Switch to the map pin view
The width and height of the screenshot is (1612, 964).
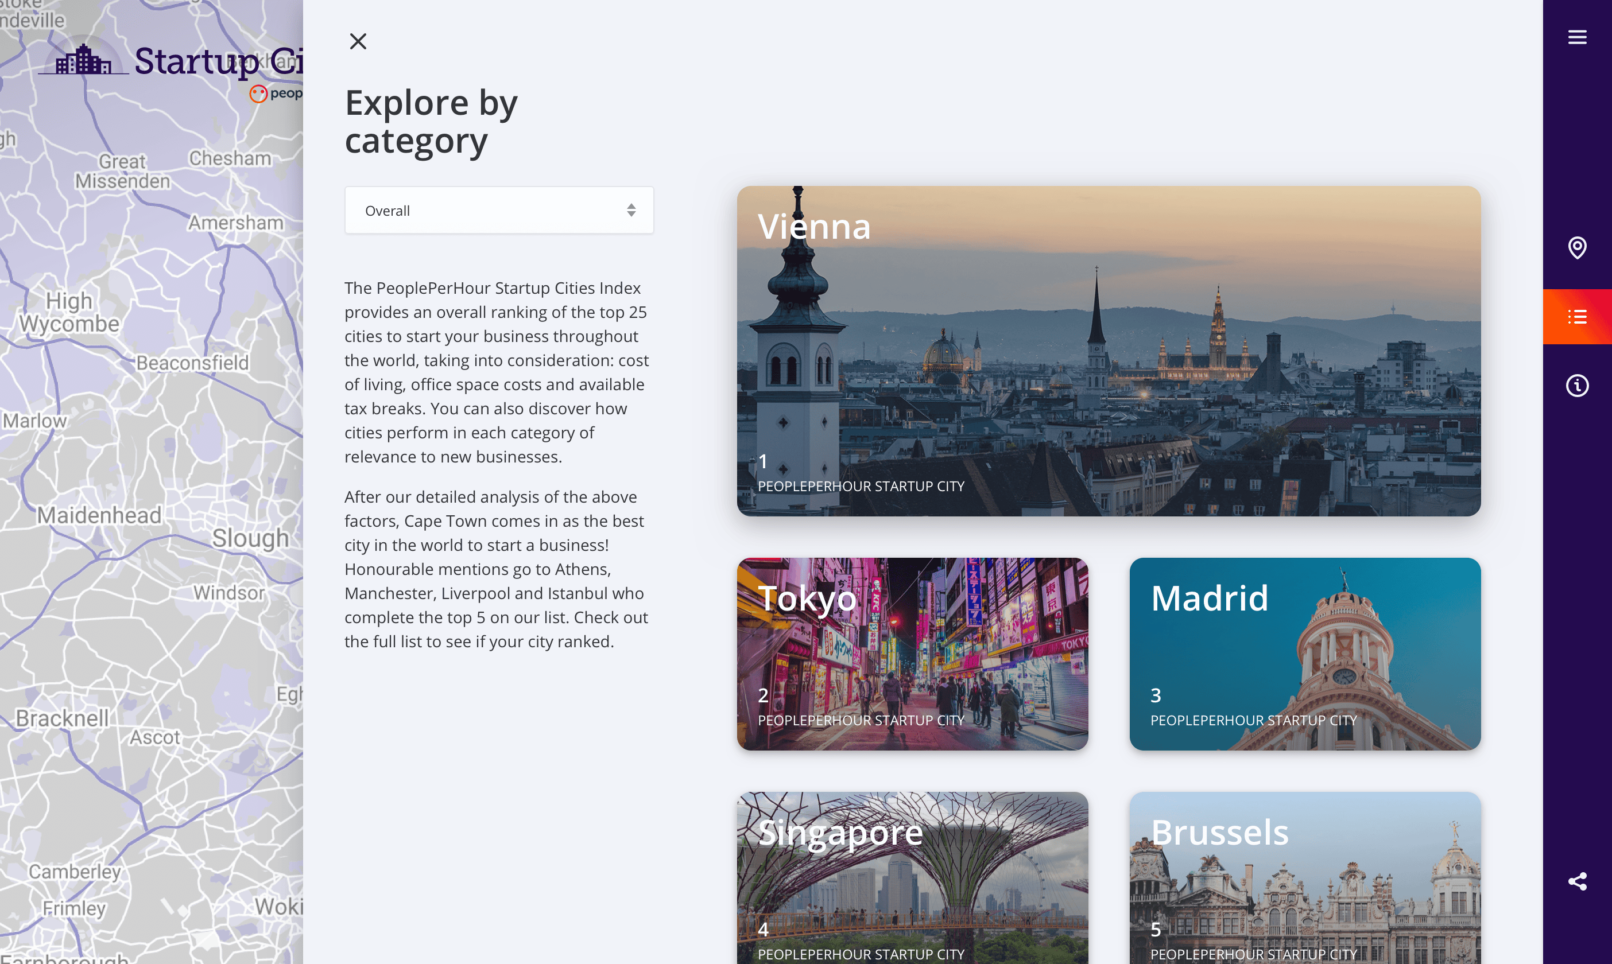[1577, 248]
